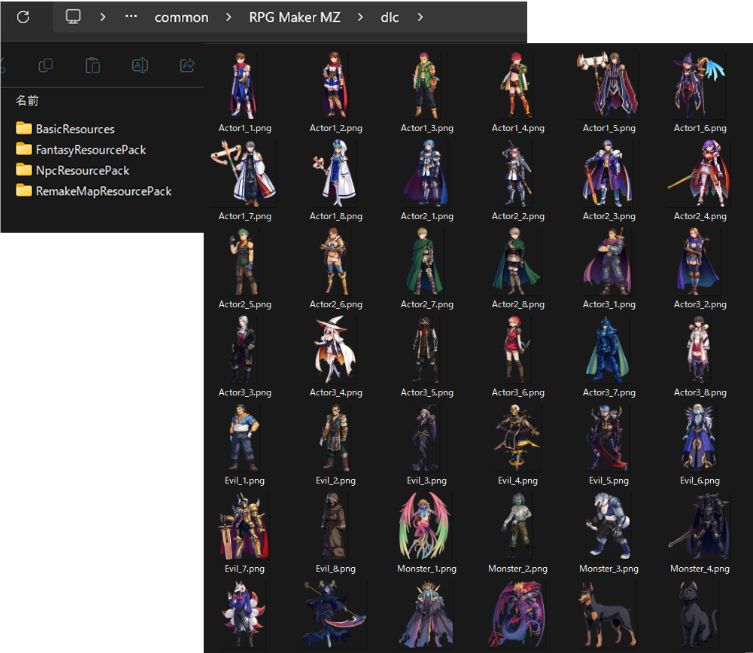Expand chevron between common and RPG Maker MZ
Screen dimensions: 753x653
tap(228, 18)
